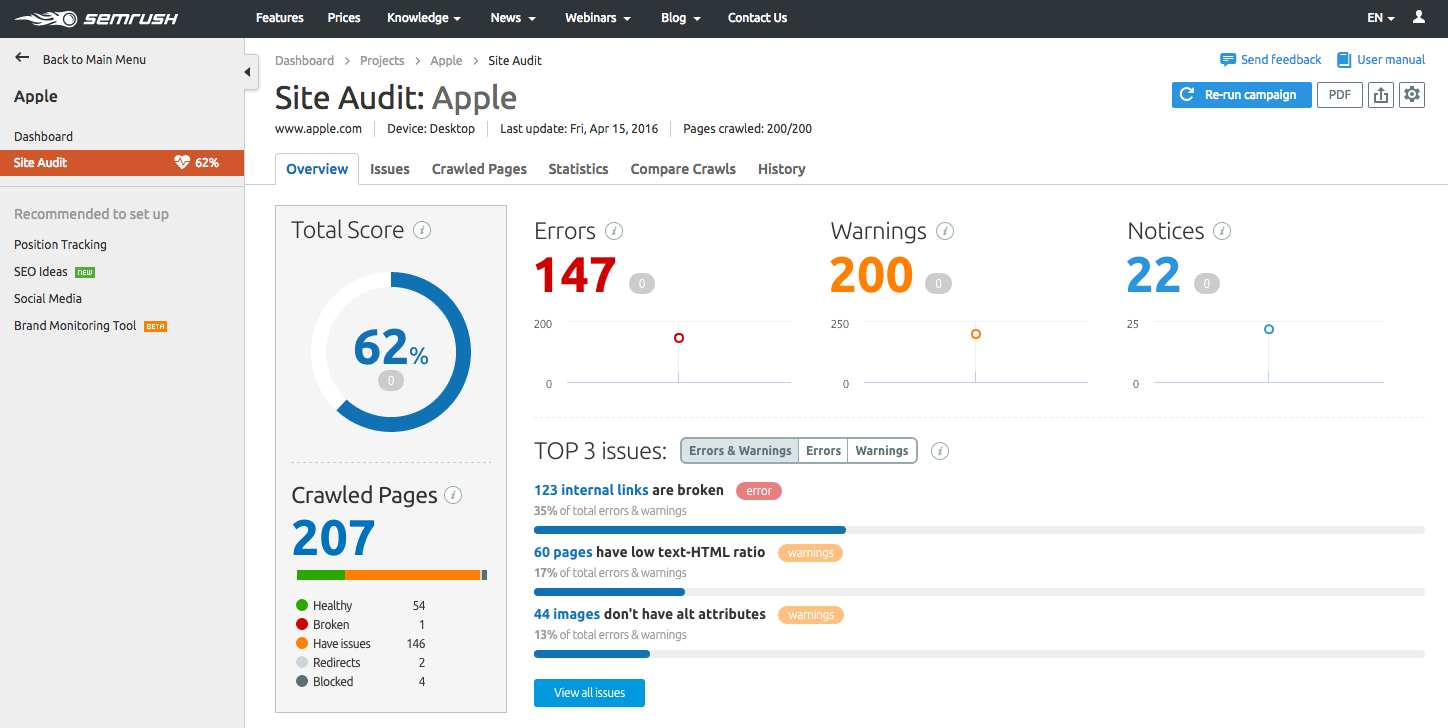Open the Contact Us page
The image size is (1448, 728).
[x=757, y=18]
